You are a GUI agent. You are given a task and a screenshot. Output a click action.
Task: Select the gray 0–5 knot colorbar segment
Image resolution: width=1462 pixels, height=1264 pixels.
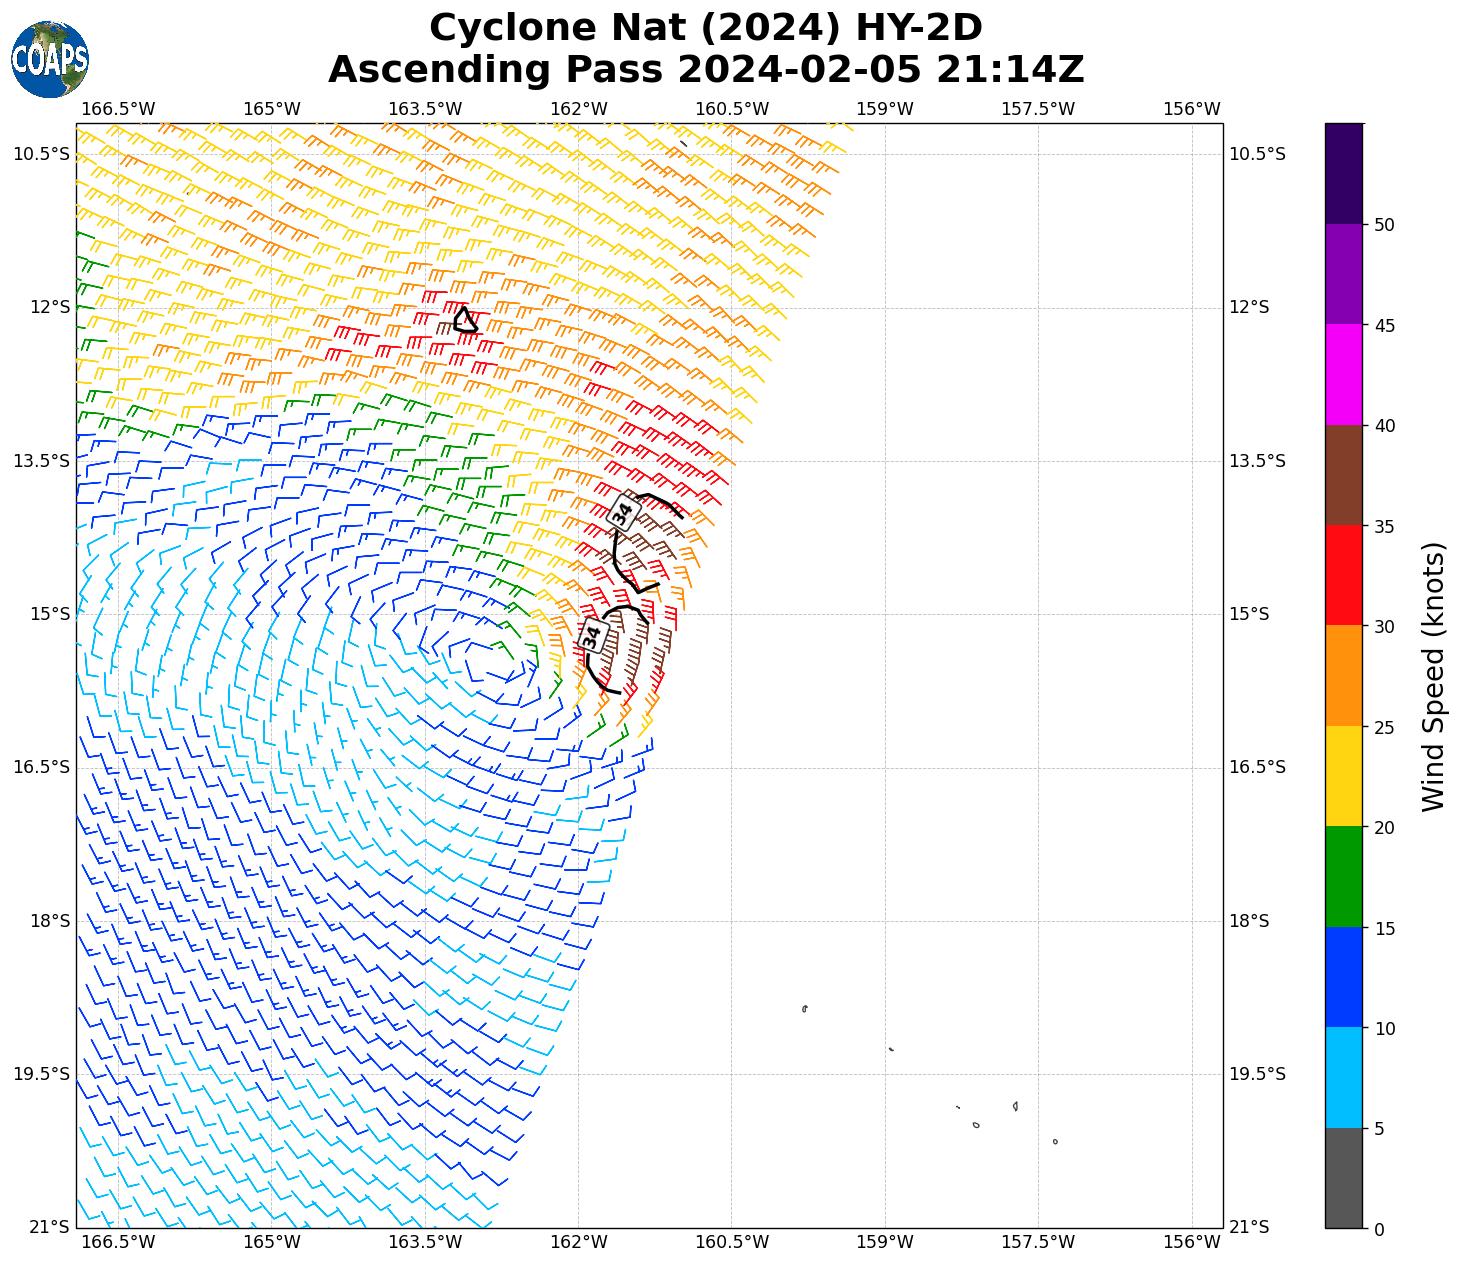pyautogui.click(x=1343, y=1177)
